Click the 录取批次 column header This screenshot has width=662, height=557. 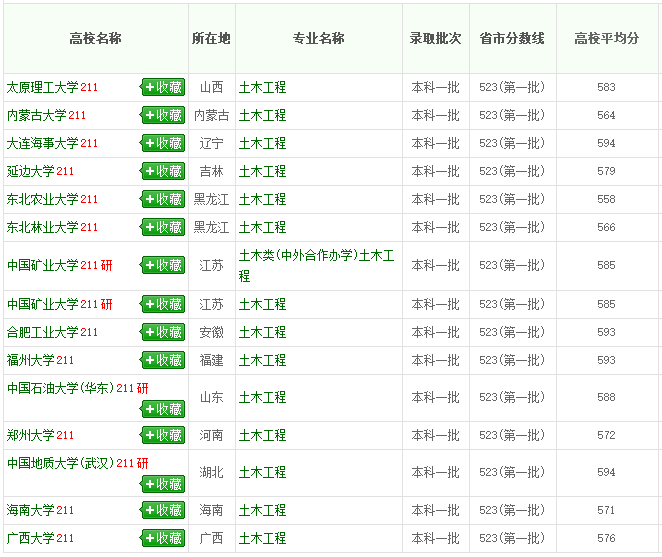435,38
